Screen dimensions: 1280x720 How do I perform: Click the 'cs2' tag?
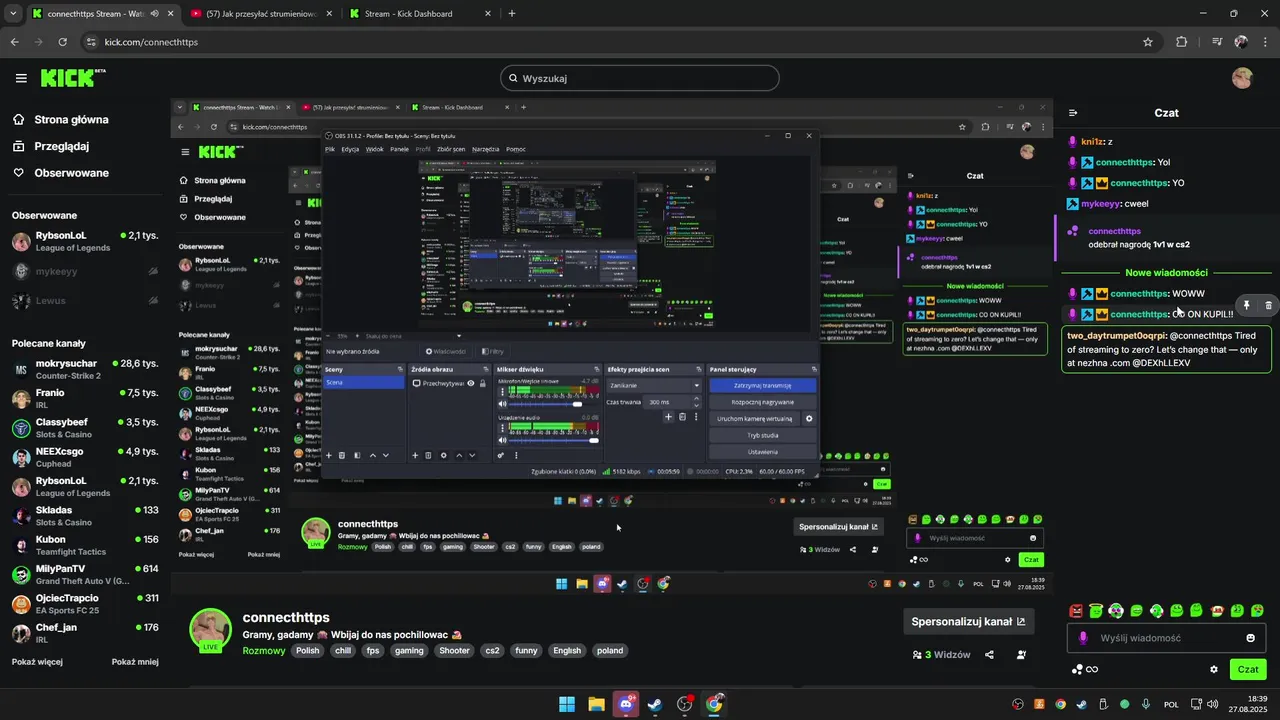492,650
